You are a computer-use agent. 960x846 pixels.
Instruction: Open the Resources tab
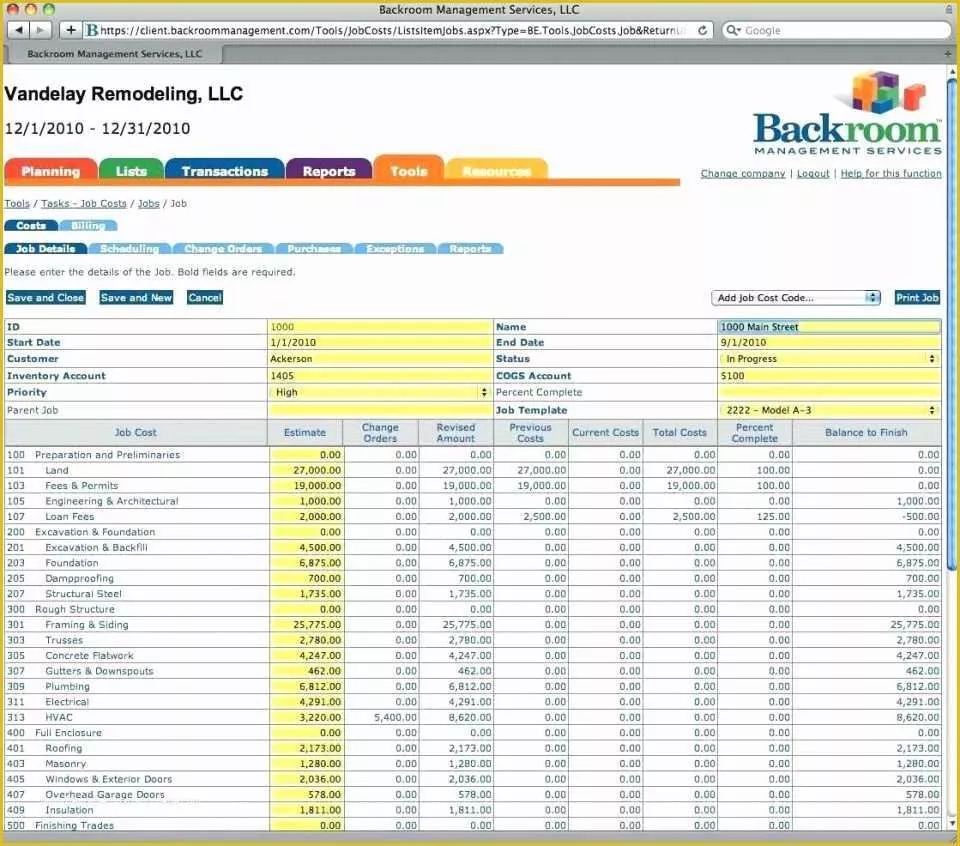(x=496, y=171)
